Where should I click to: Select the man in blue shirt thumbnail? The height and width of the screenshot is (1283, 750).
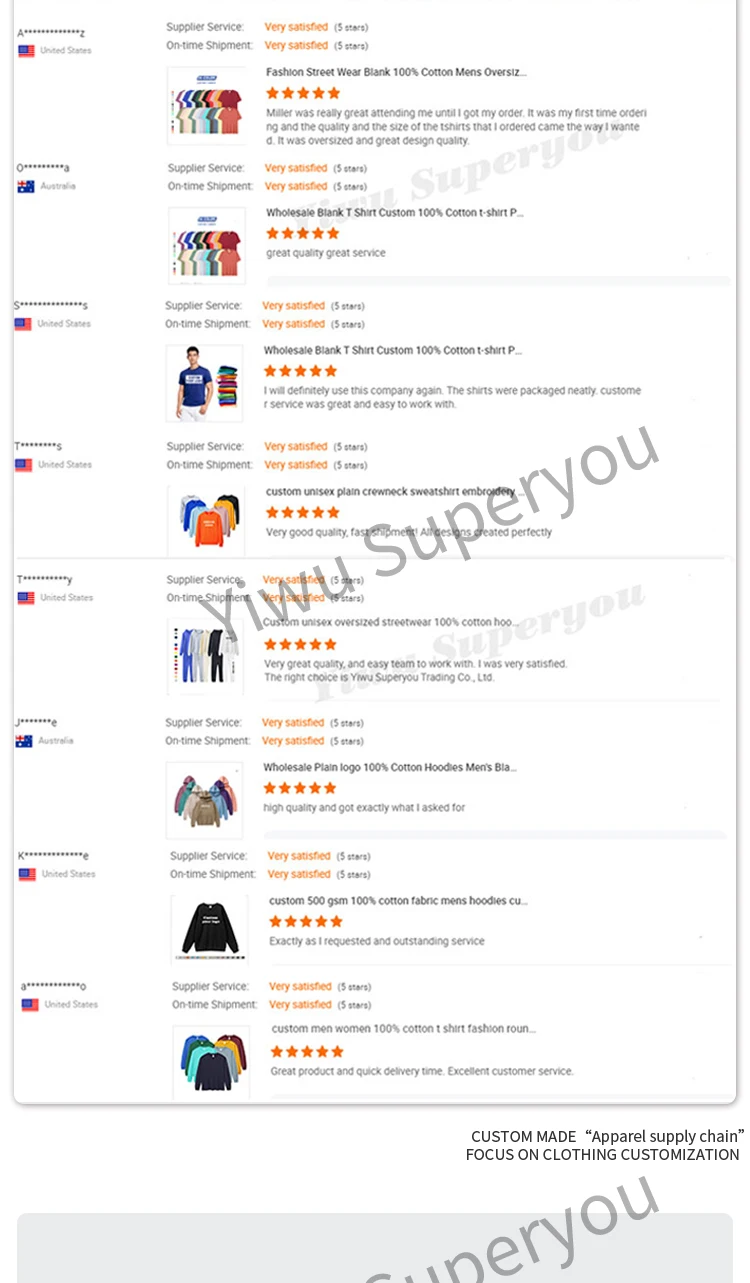[204, 383]
